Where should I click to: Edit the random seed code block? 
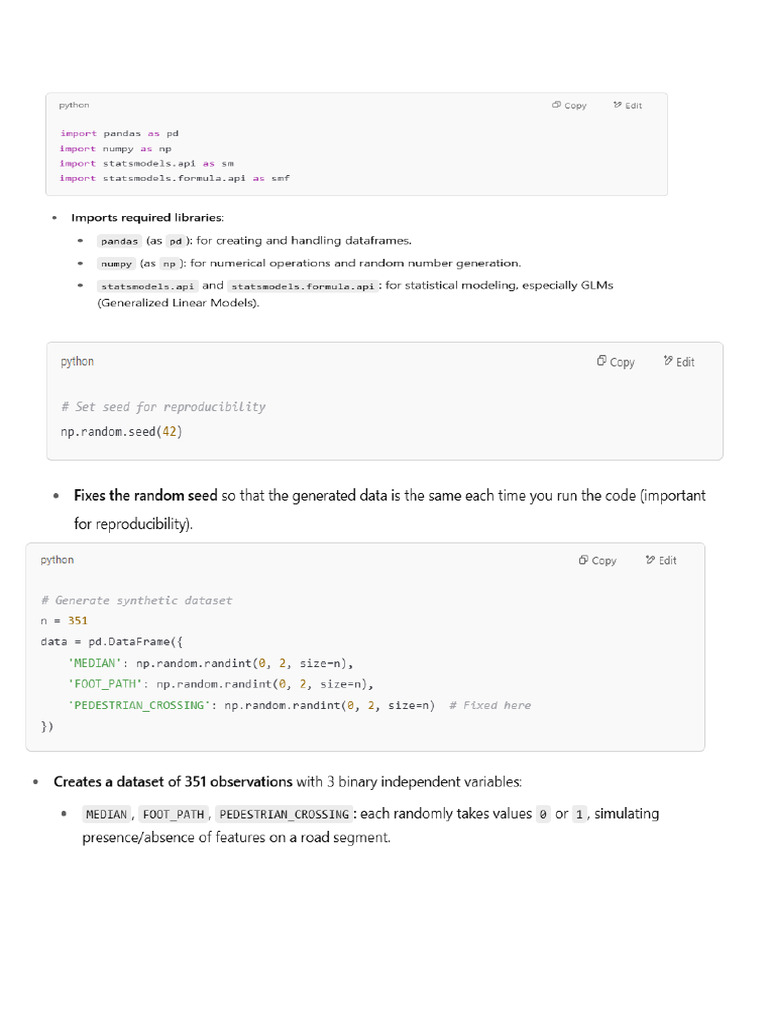679,361
